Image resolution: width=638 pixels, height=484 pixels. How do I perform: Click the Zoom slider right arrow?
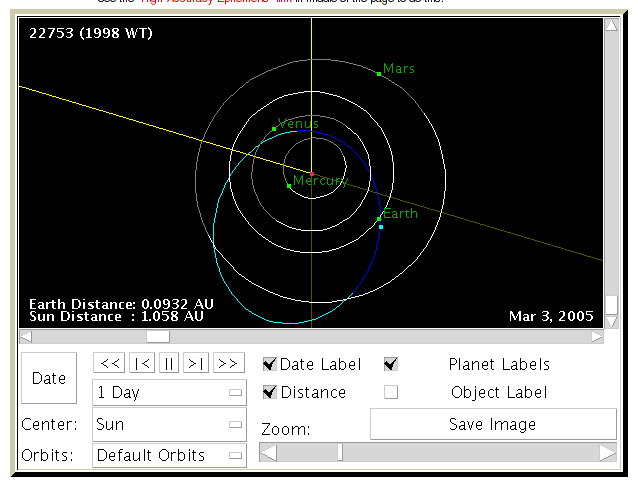click(x=607, y=453)
